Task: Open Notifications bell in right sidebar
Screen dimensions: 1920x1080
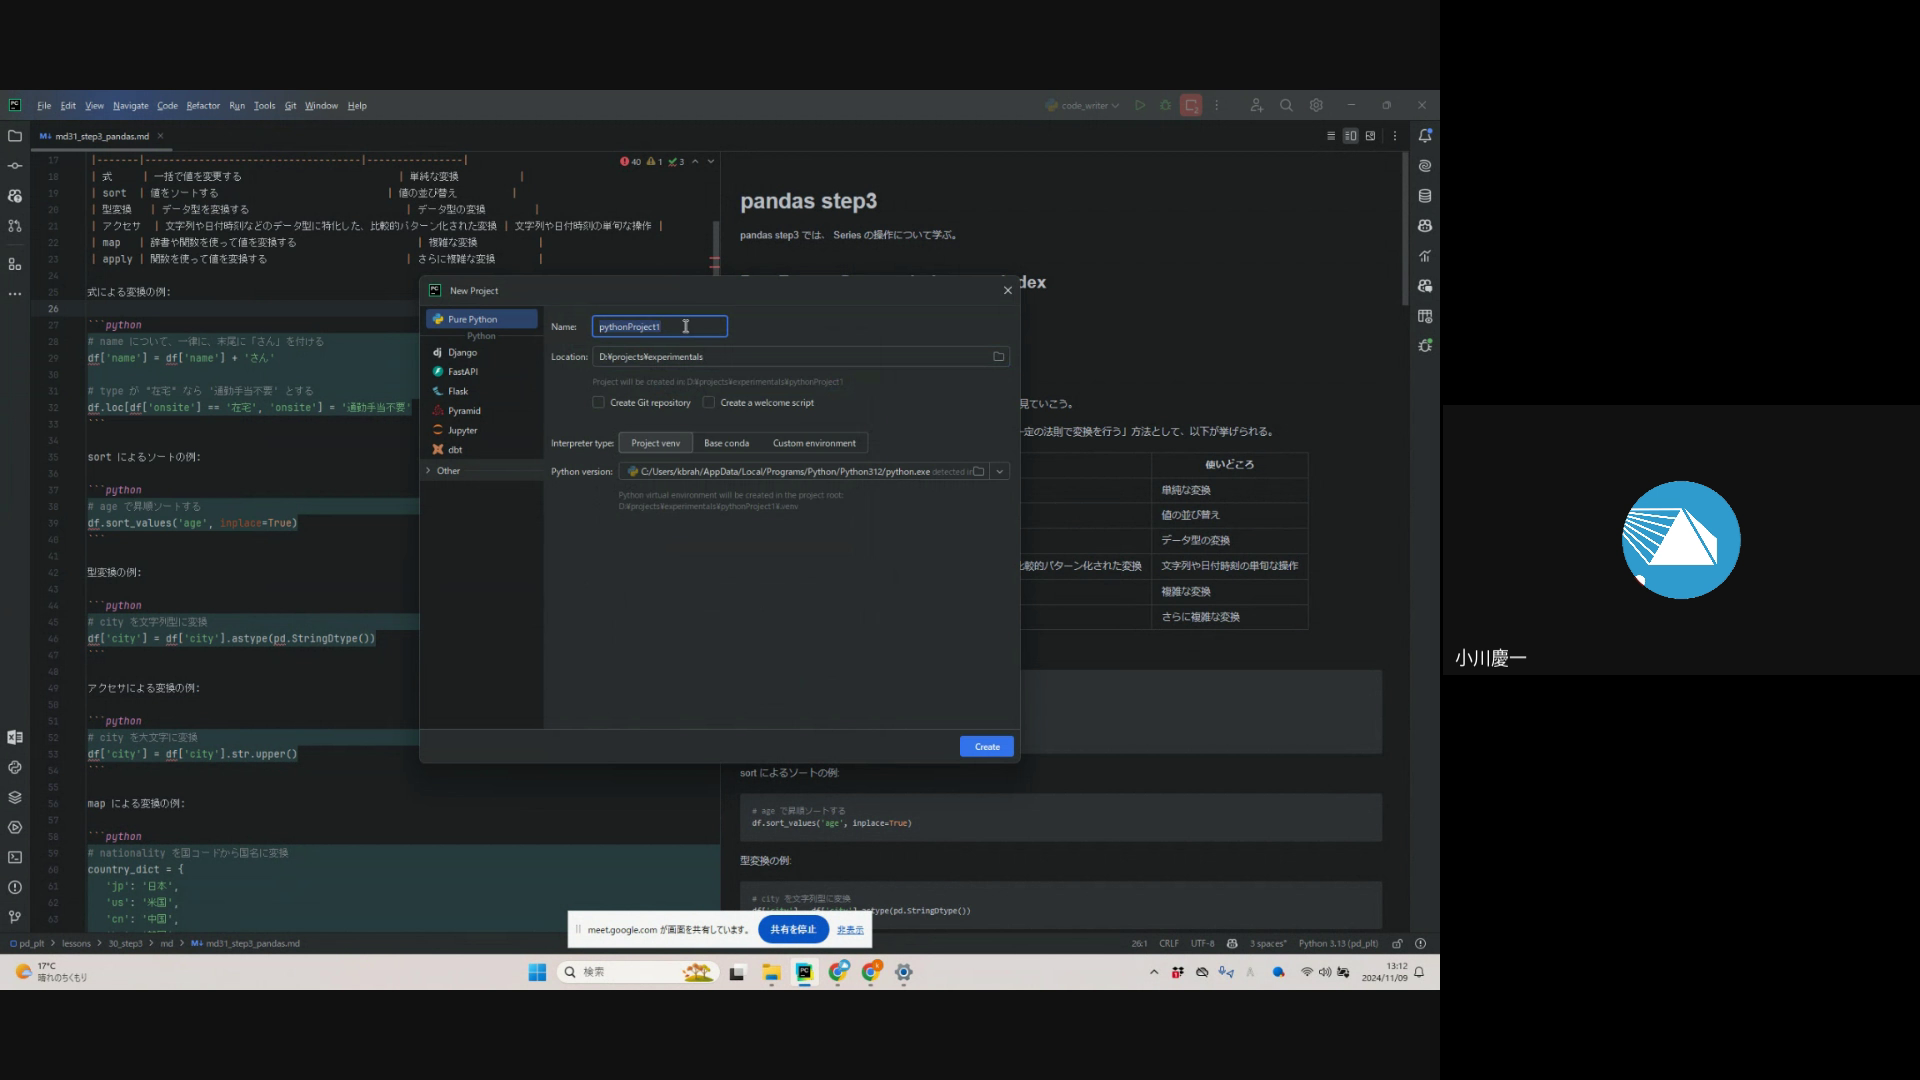Action: [1425, 136]
